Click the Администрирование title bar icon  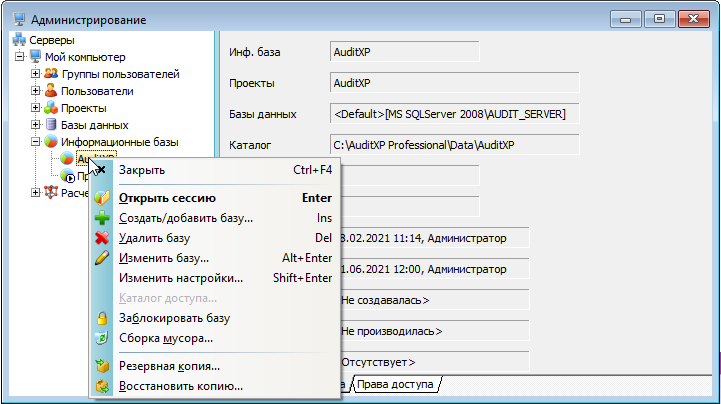(19, 19)
